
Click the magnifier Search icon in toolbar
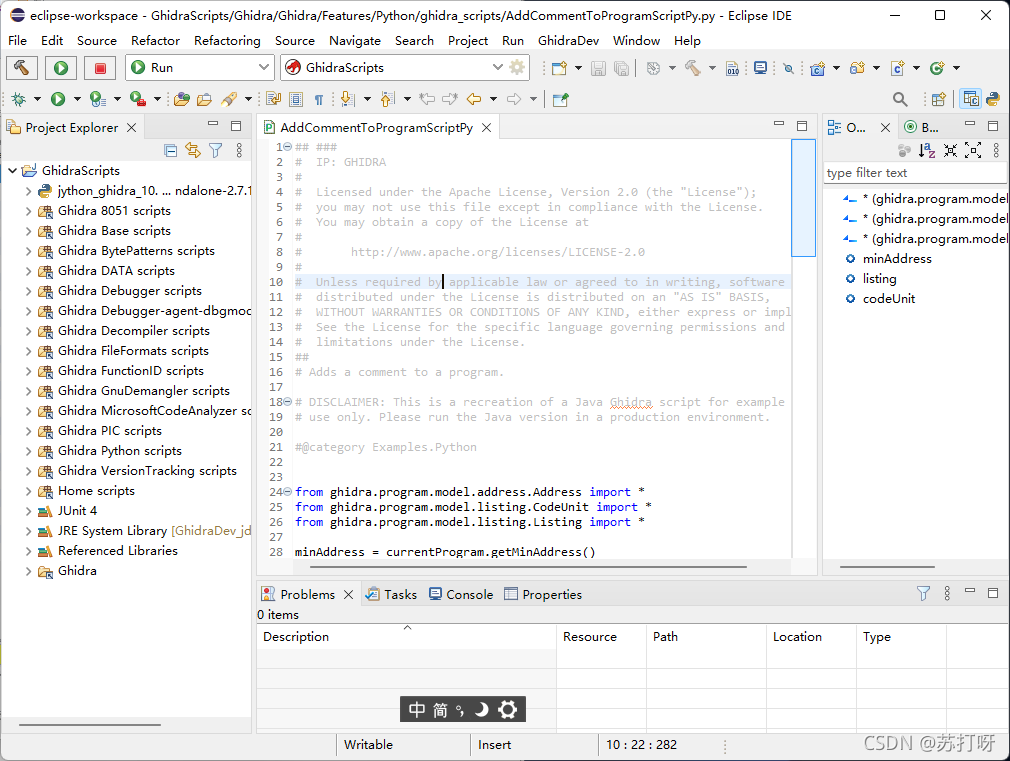pyautogui.click(x=900, y=99)
